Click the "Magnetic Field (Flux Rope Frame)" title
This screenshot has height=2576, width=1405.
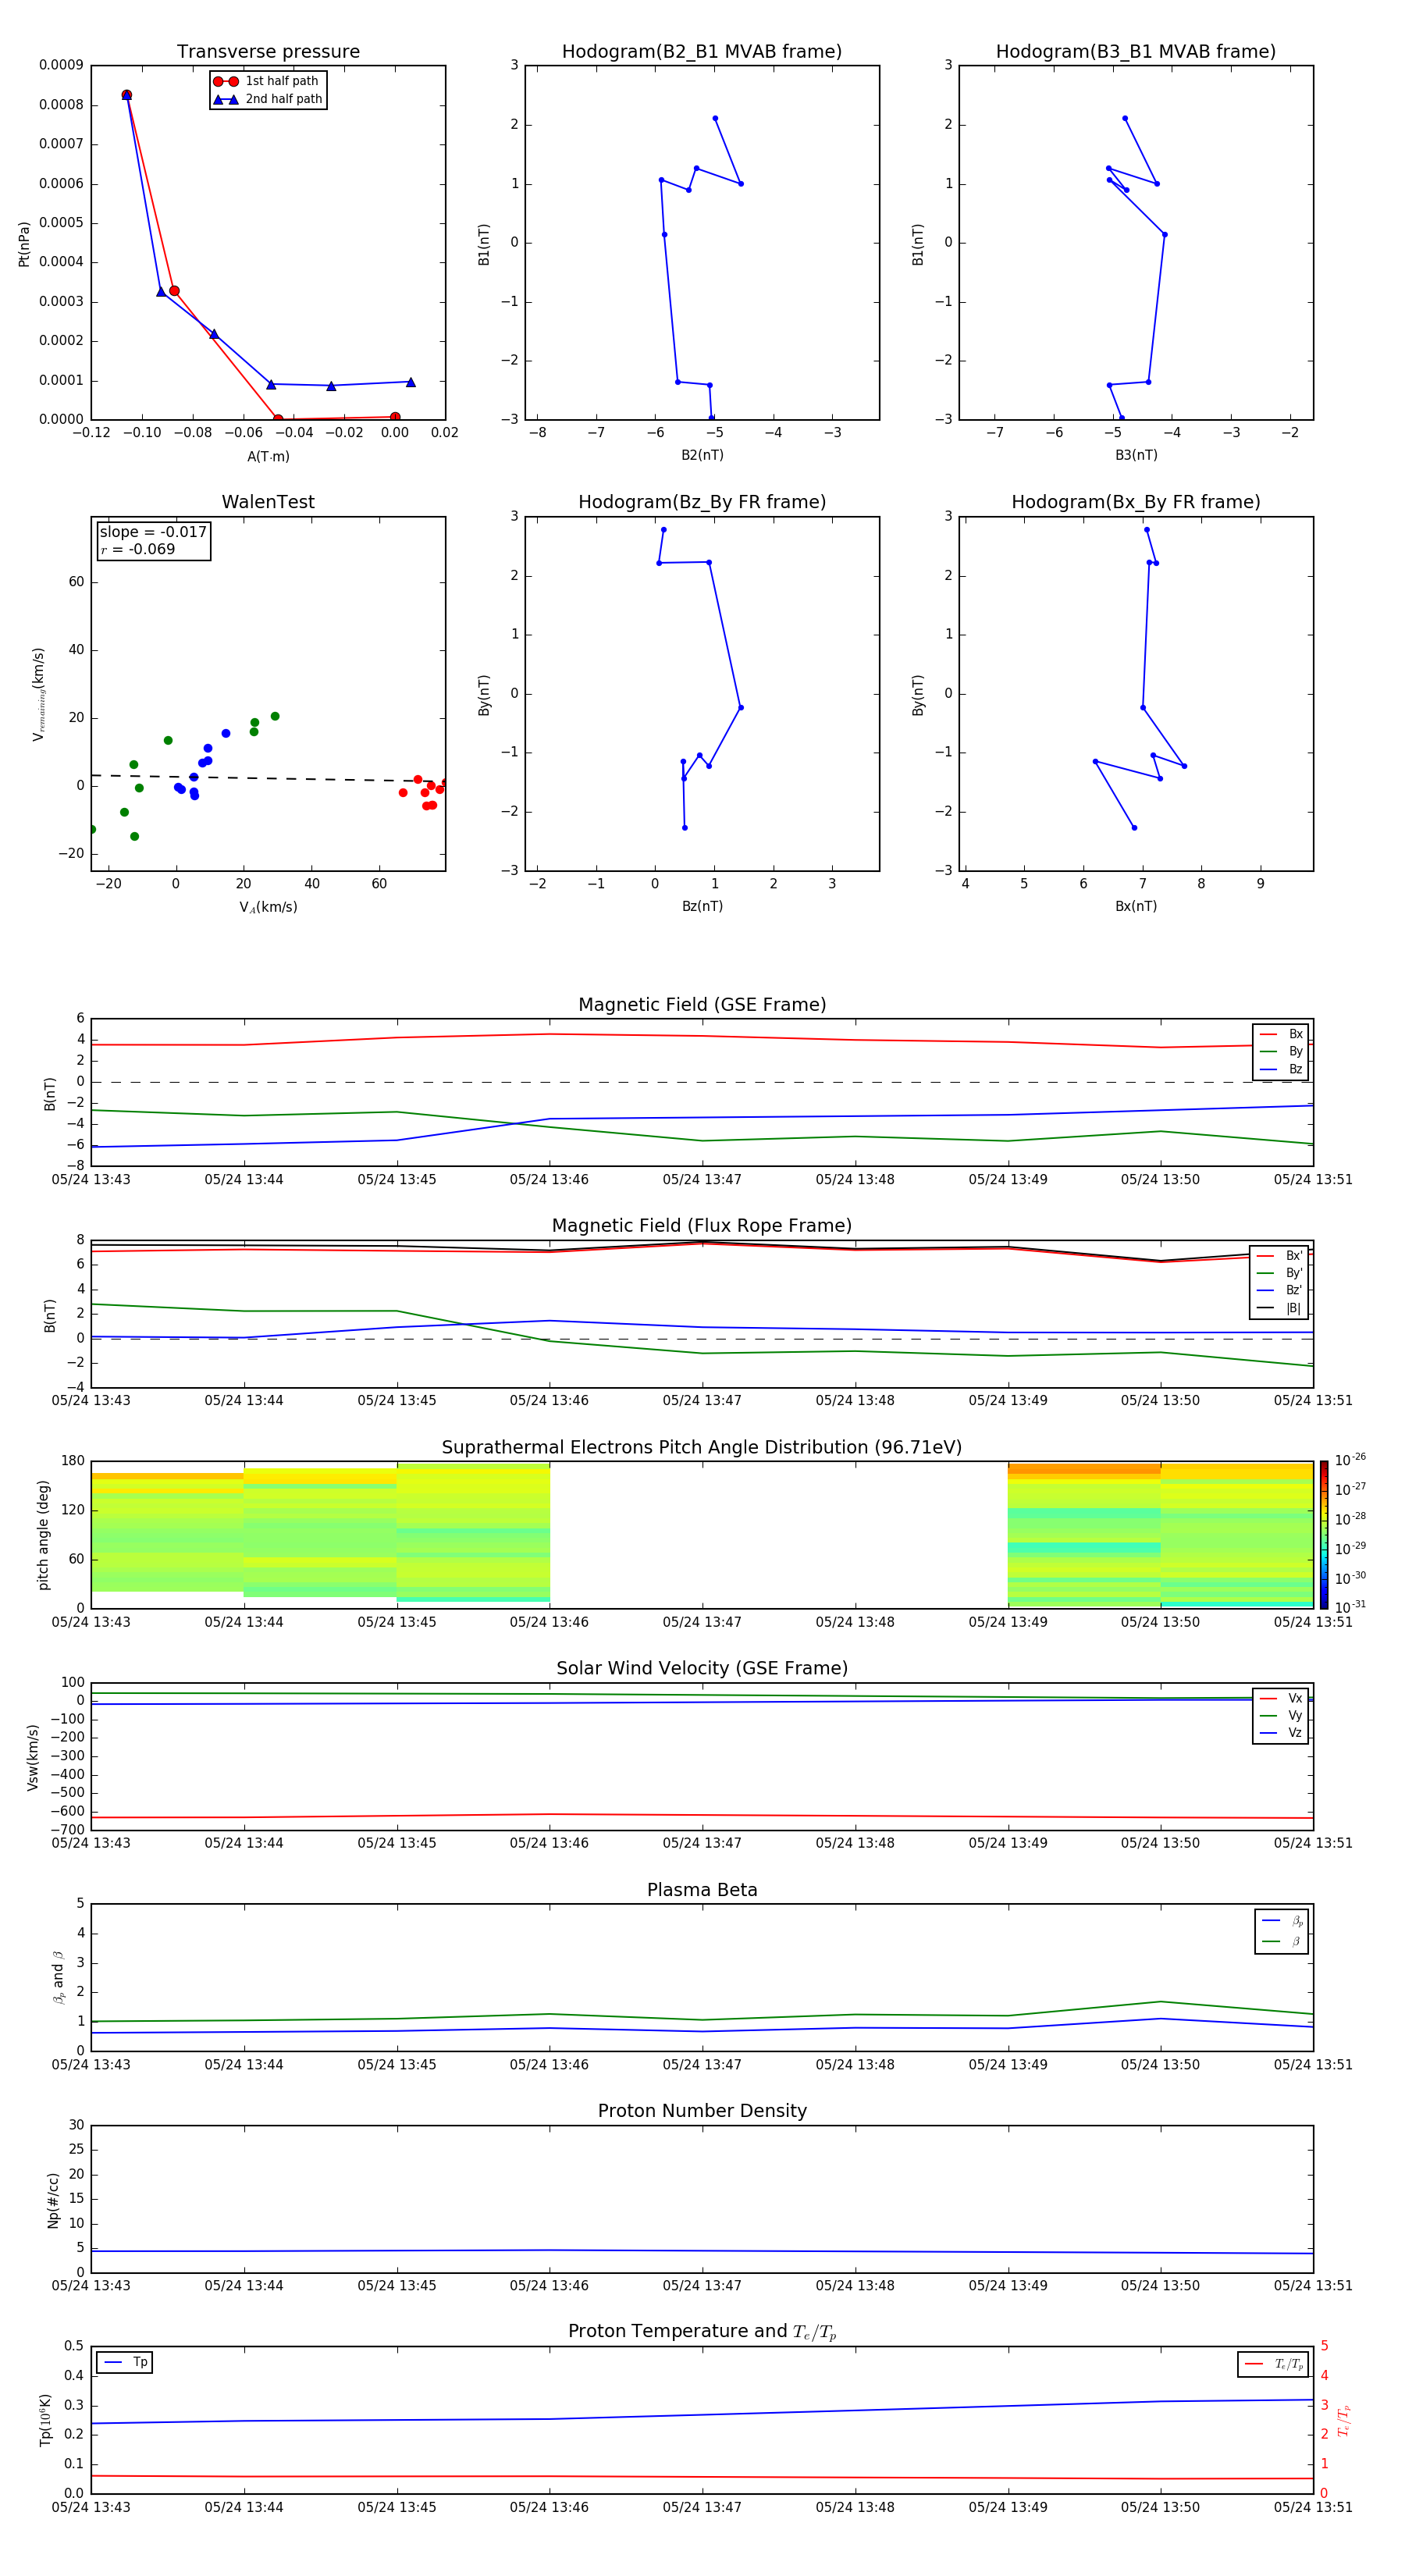point(702,1226)
